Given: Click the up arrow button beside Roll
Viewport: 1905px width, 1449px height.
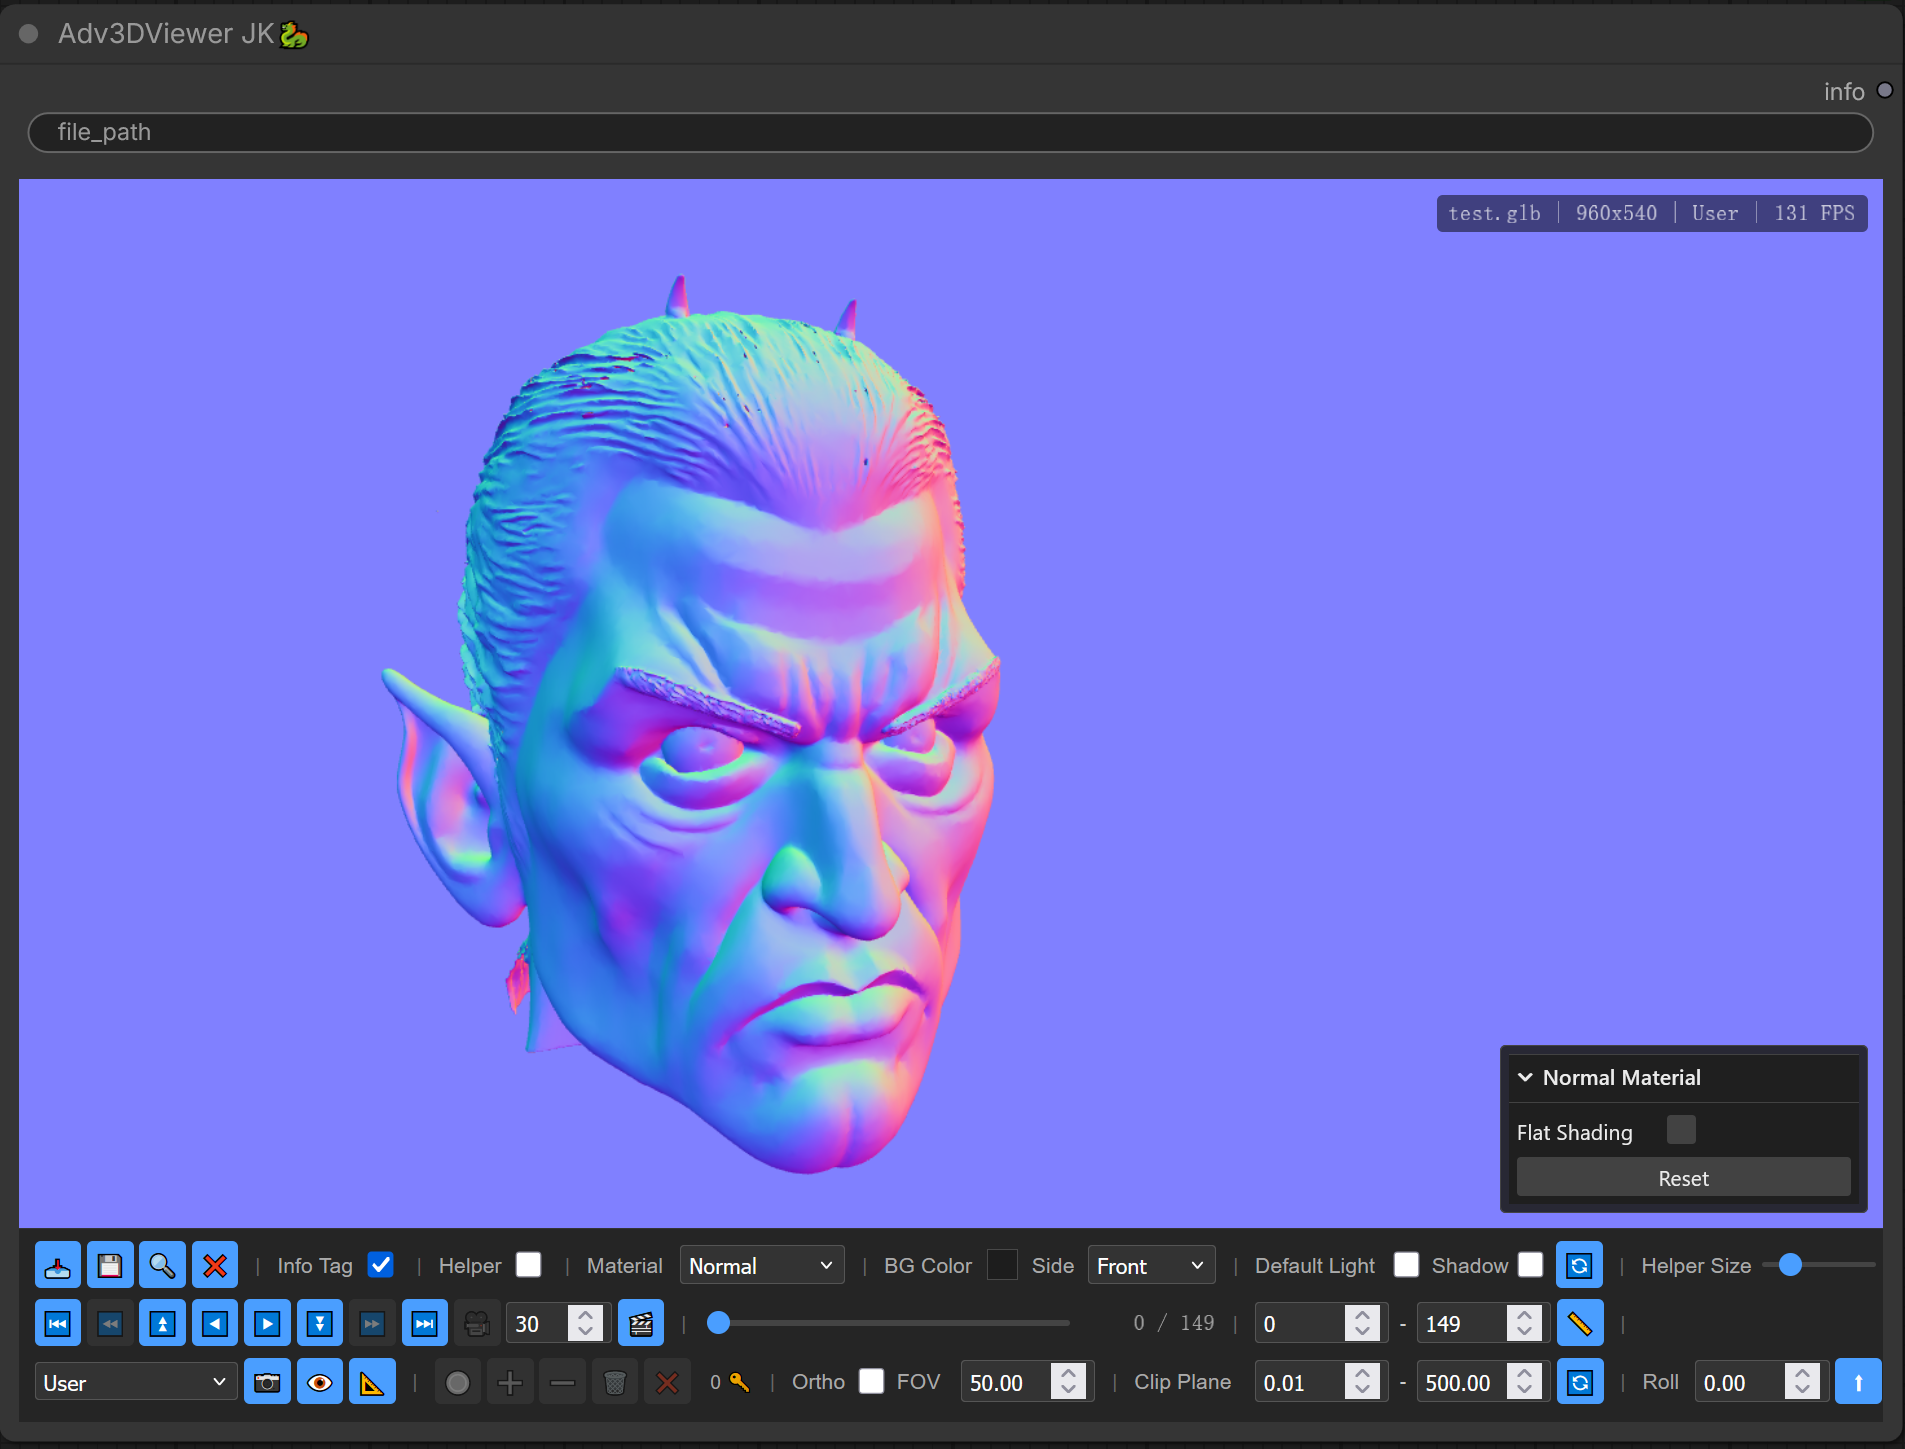Looking at the screenshot, I should point(1858,1382).
